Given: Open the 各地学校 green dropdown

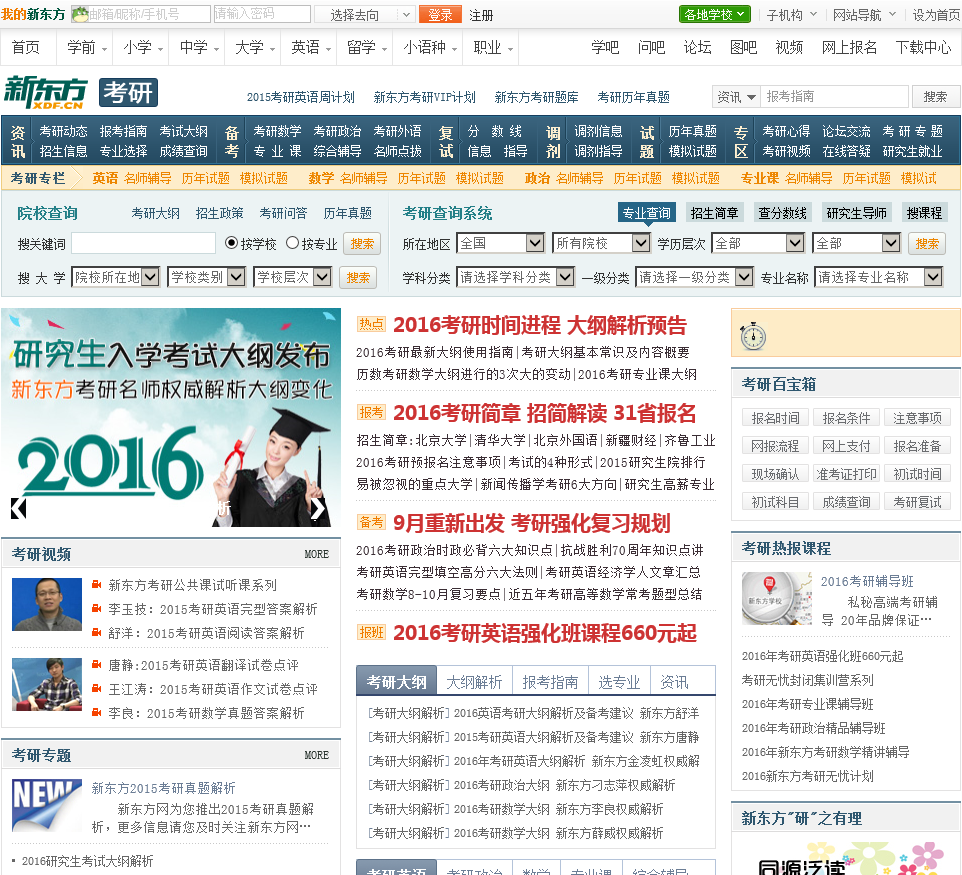Looking at the screenshot, I should coord(715,14).
